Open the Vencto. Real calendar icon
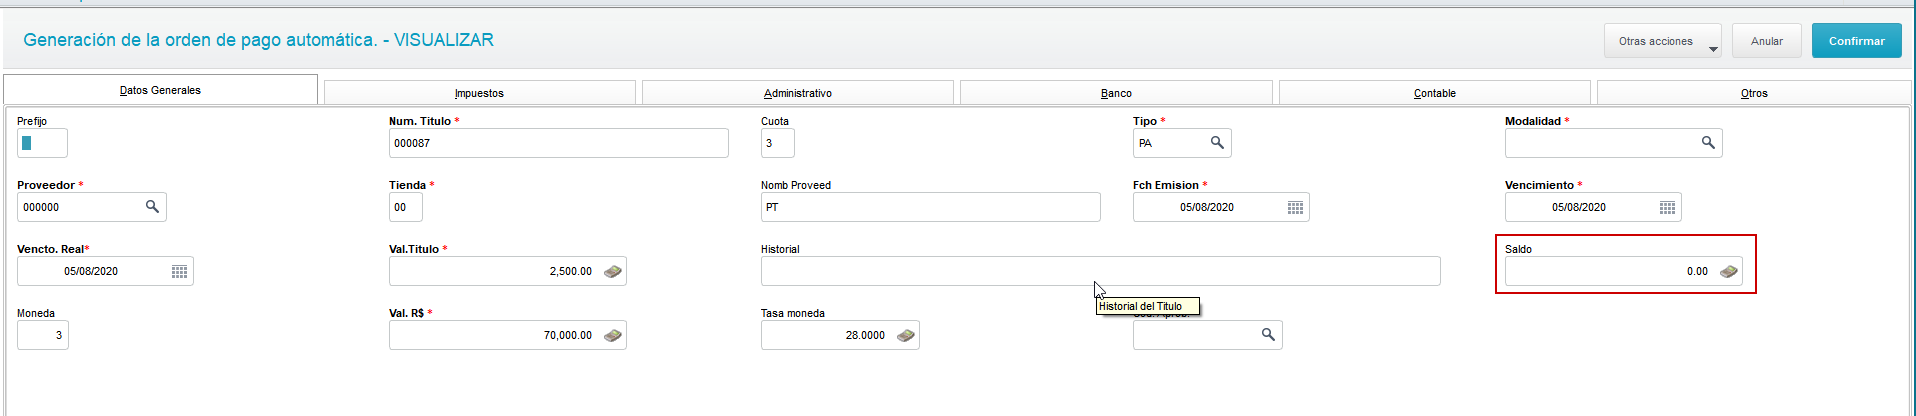The width and height of the screenshot is (1916, 416). pos(179,271)
